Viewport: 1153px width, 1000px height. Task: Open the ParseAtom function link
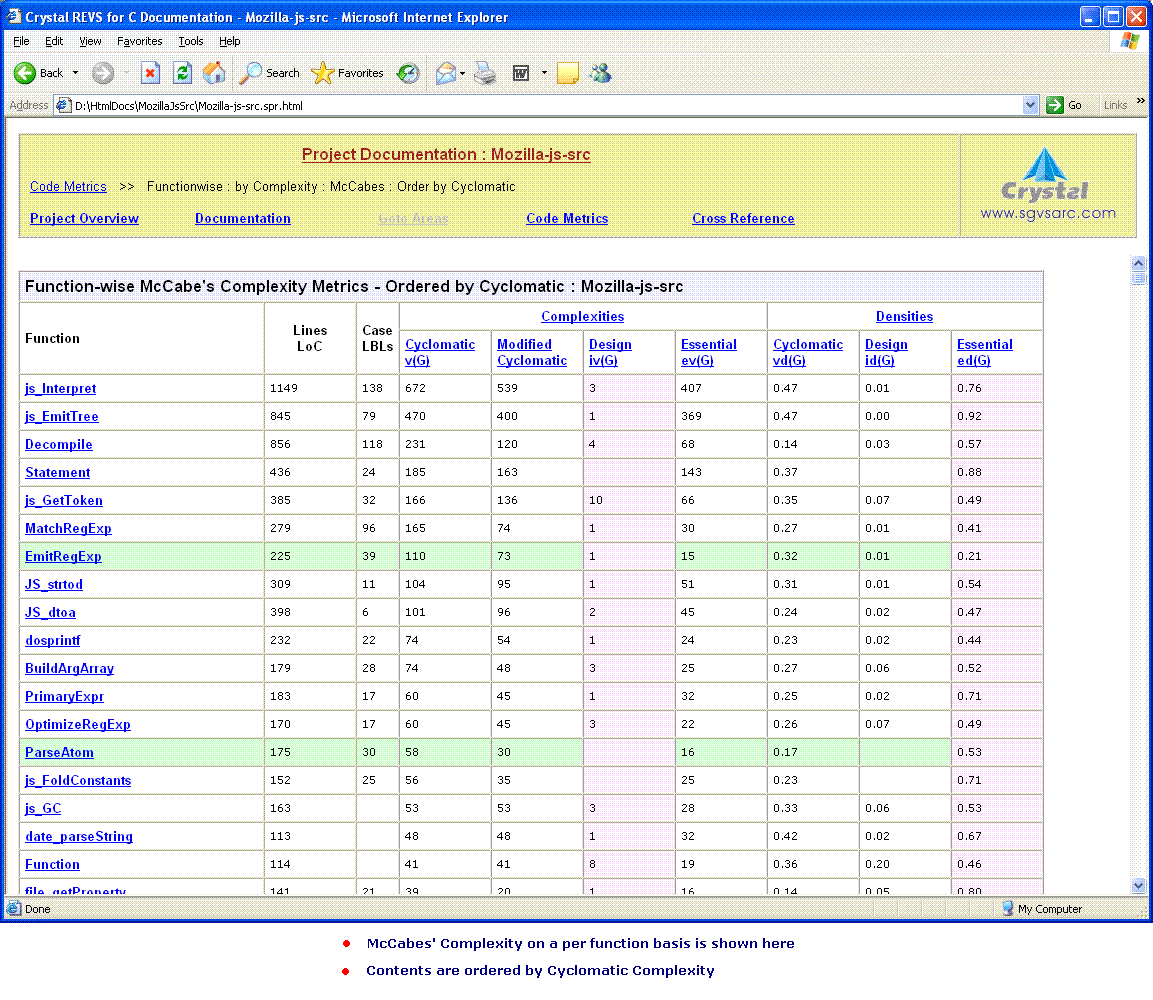60,752
